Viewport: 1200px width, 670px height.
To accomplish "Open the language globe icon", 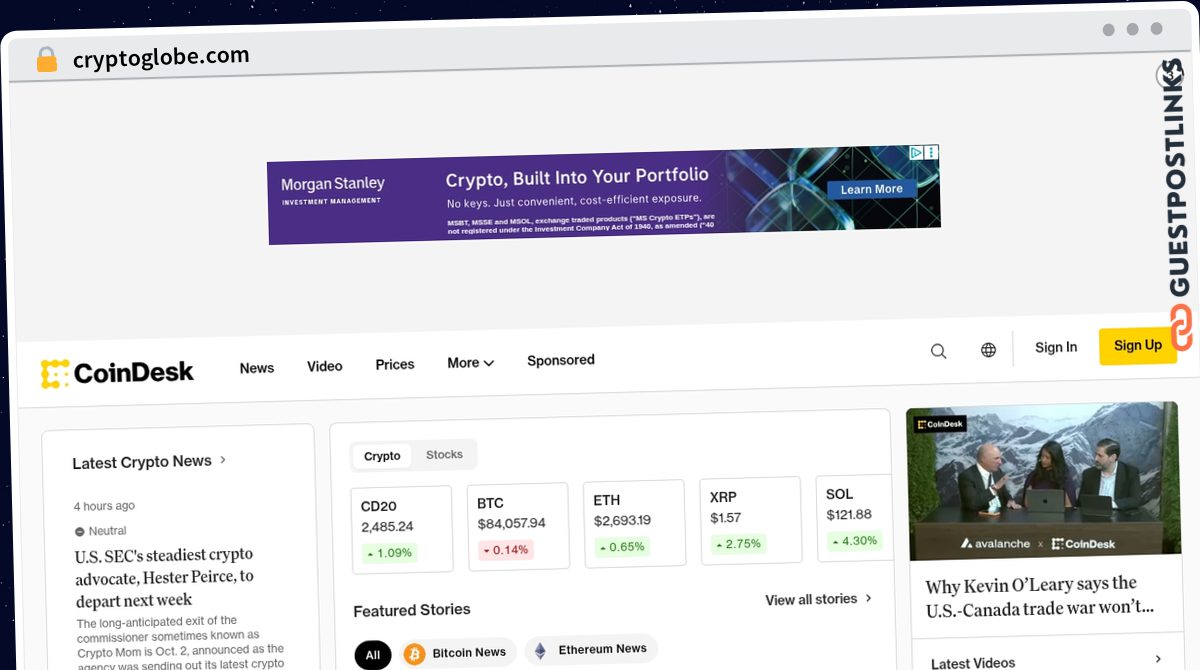I will click(x=988, y=350).
